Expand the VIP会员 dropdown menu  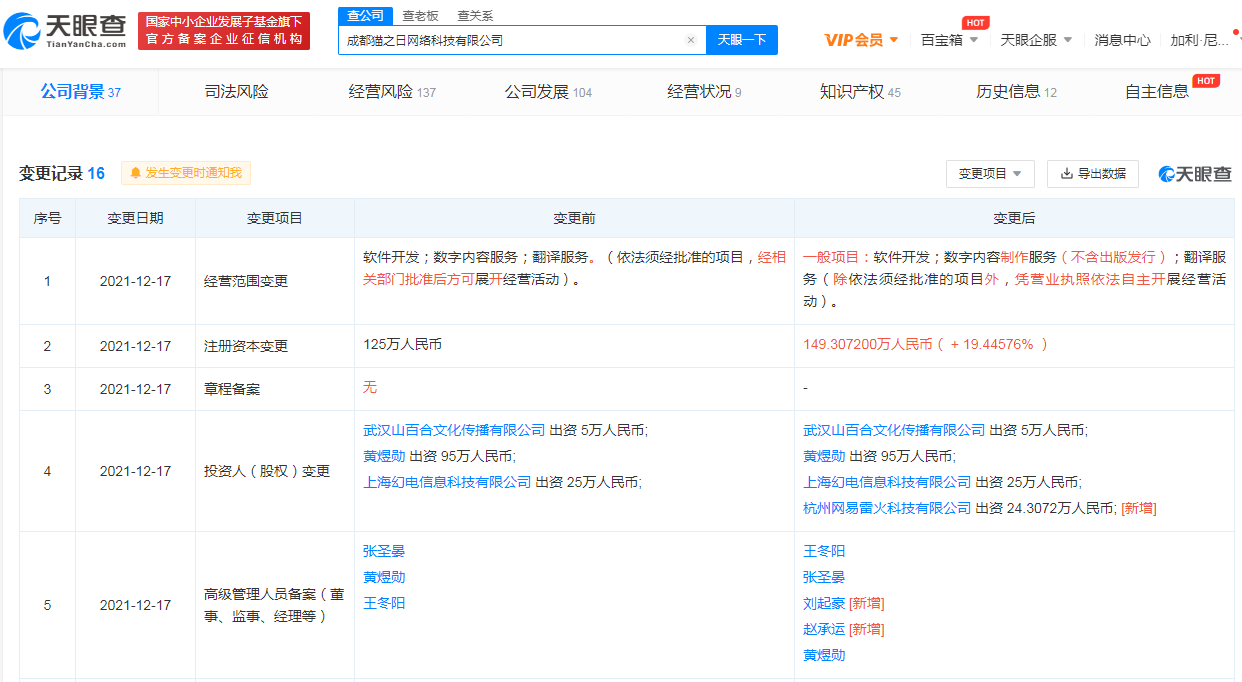pyautogui.click(x=861, y=40)
